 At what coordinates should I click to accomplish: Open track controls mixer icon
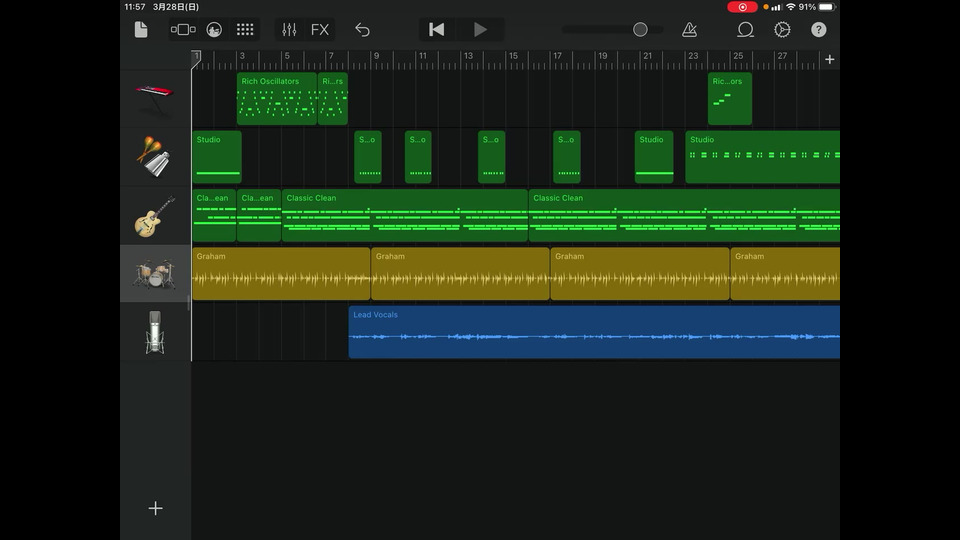289,29
